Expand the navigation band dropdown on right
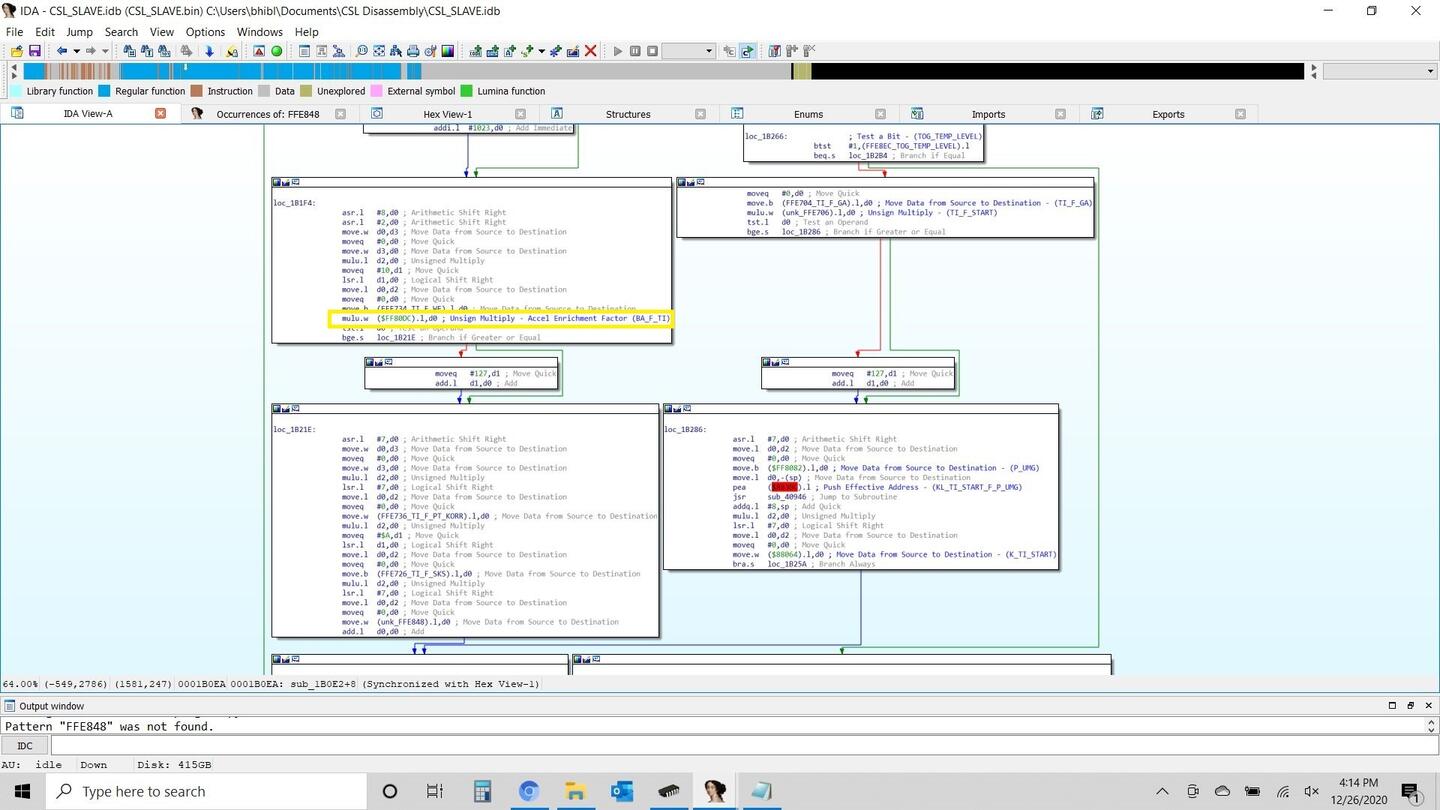 point(1430,71)
